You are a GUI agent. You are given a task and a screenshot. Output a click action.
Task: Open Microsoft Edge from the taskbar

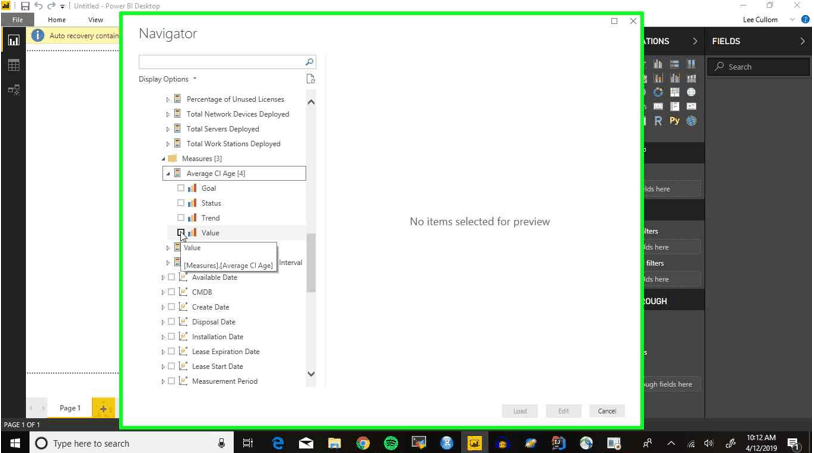(x=278, y=443)
